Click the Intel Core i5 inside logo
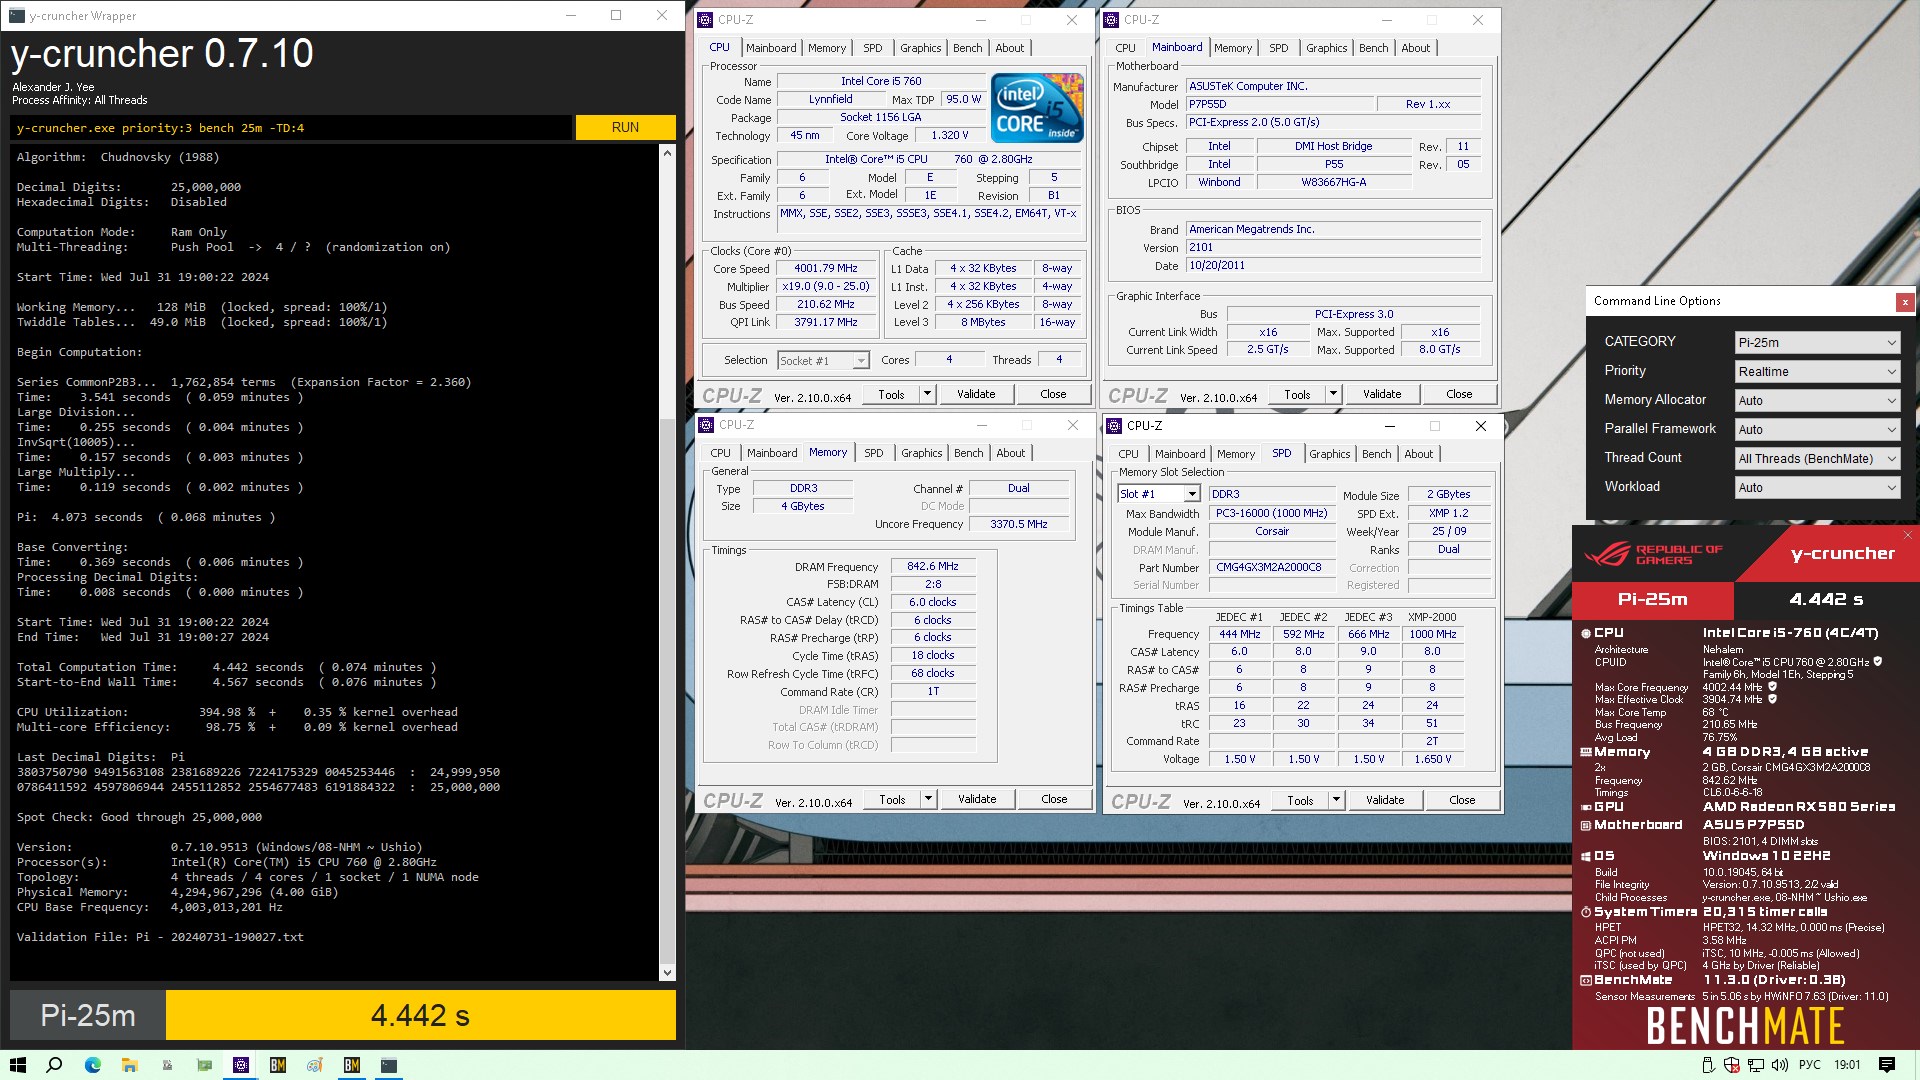This screenshot has width=1920, height=1080. click(1037, 108)
